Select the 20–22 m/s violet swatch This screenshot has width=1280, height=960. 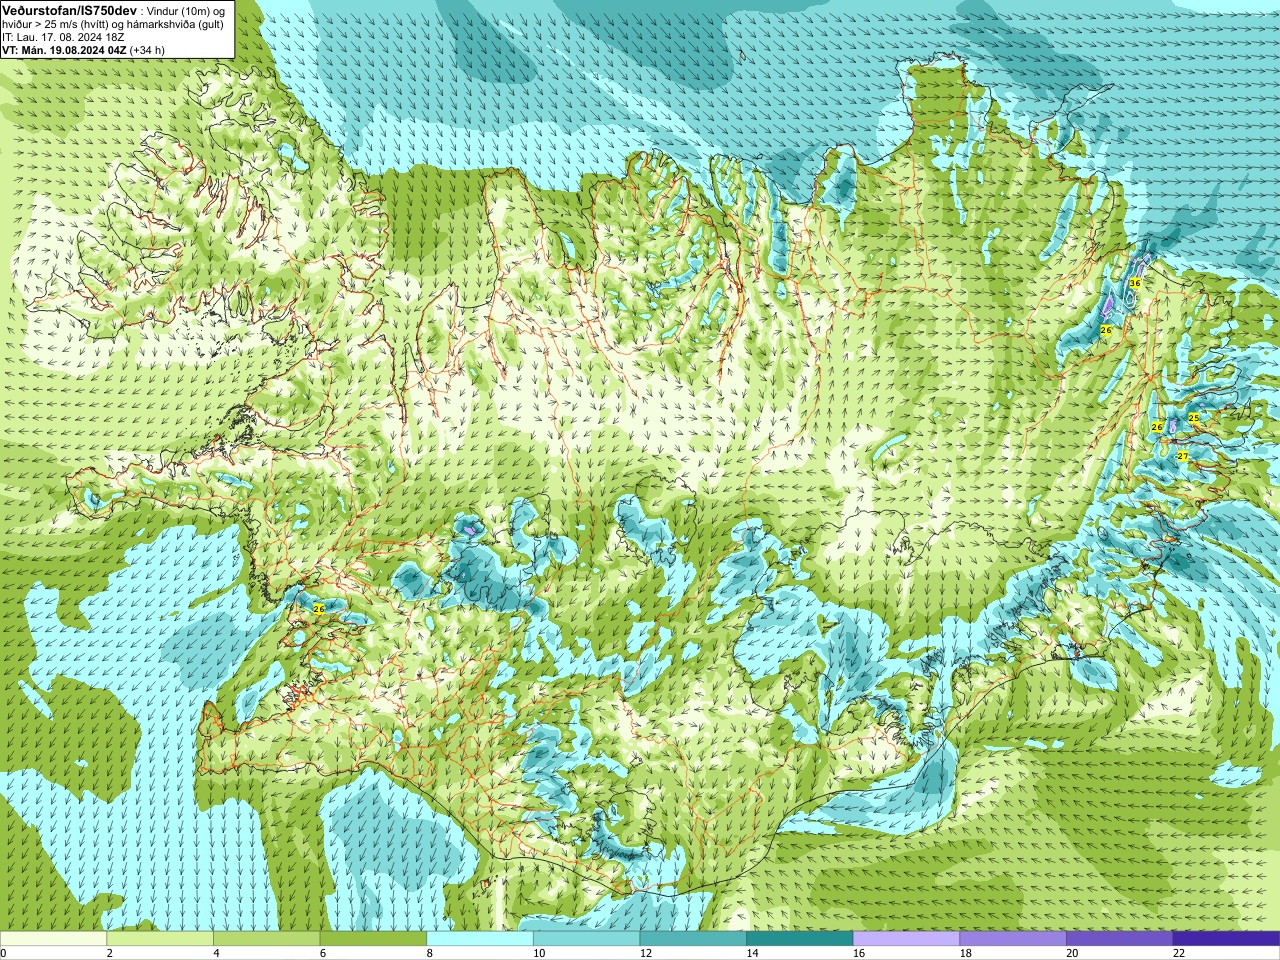(1120, 939)
